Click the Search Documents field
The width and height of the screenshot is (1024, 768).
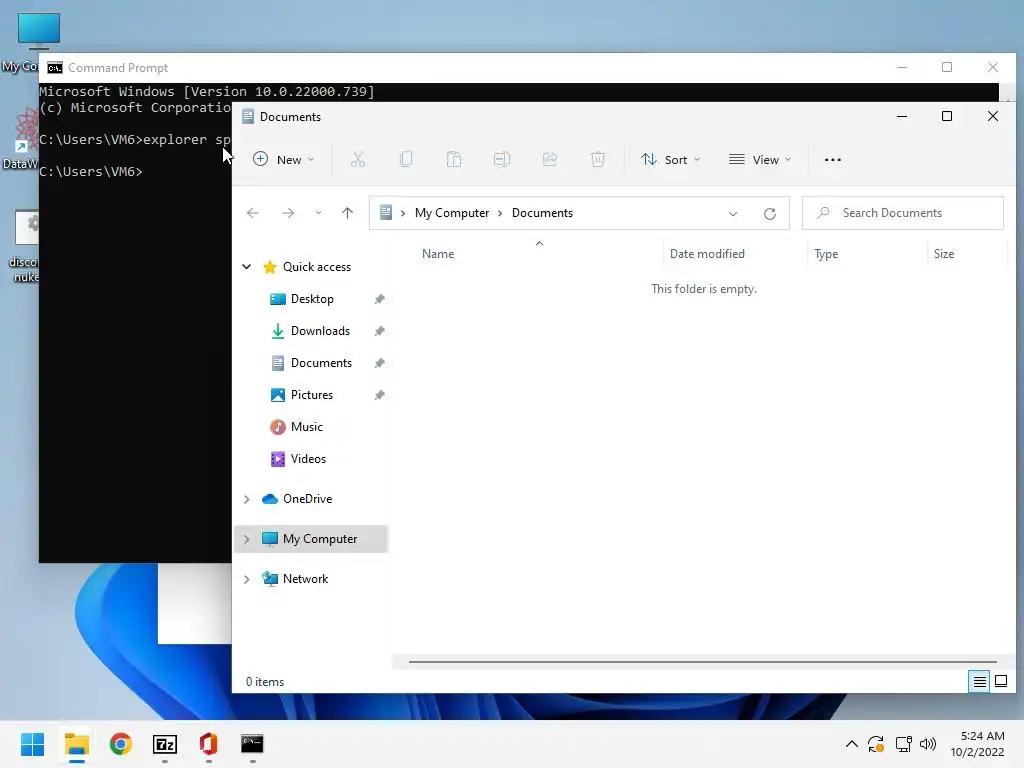(x=903, y=213)
